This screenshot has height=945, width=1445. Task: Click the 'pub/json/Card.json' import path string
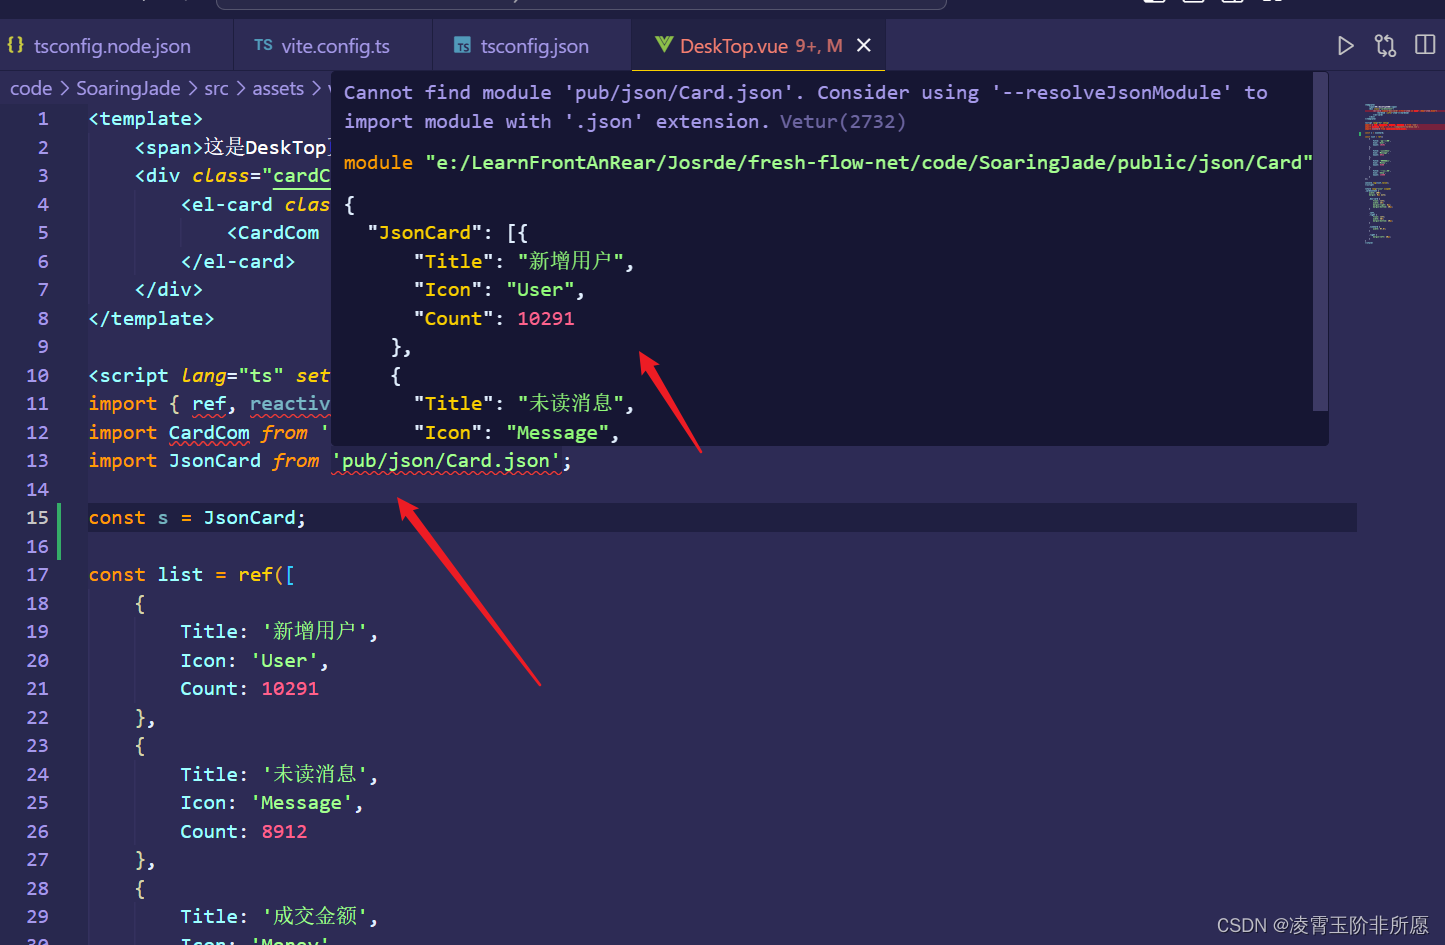point(446,461)
